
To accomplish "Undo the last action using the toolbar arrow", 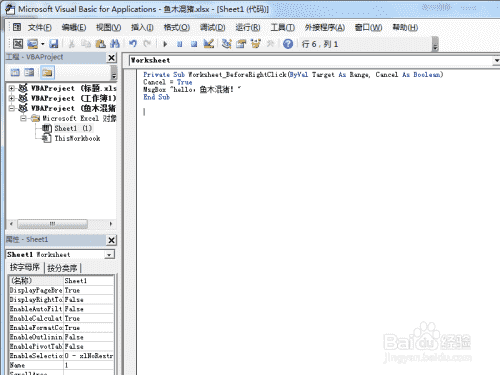I will point(133,44).
